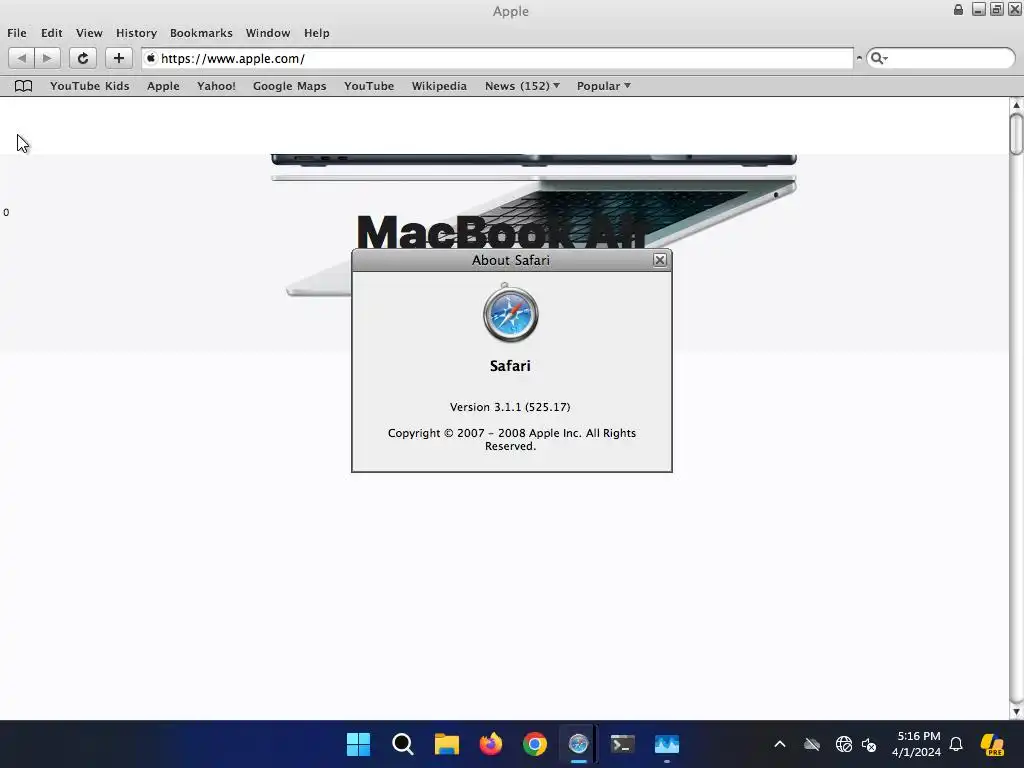Image resolution: width=1024 pixels, height=768 pixels.
Task: Open the Yahoo! bookmark
Action: pyautogui.click(x=216, y=86)
